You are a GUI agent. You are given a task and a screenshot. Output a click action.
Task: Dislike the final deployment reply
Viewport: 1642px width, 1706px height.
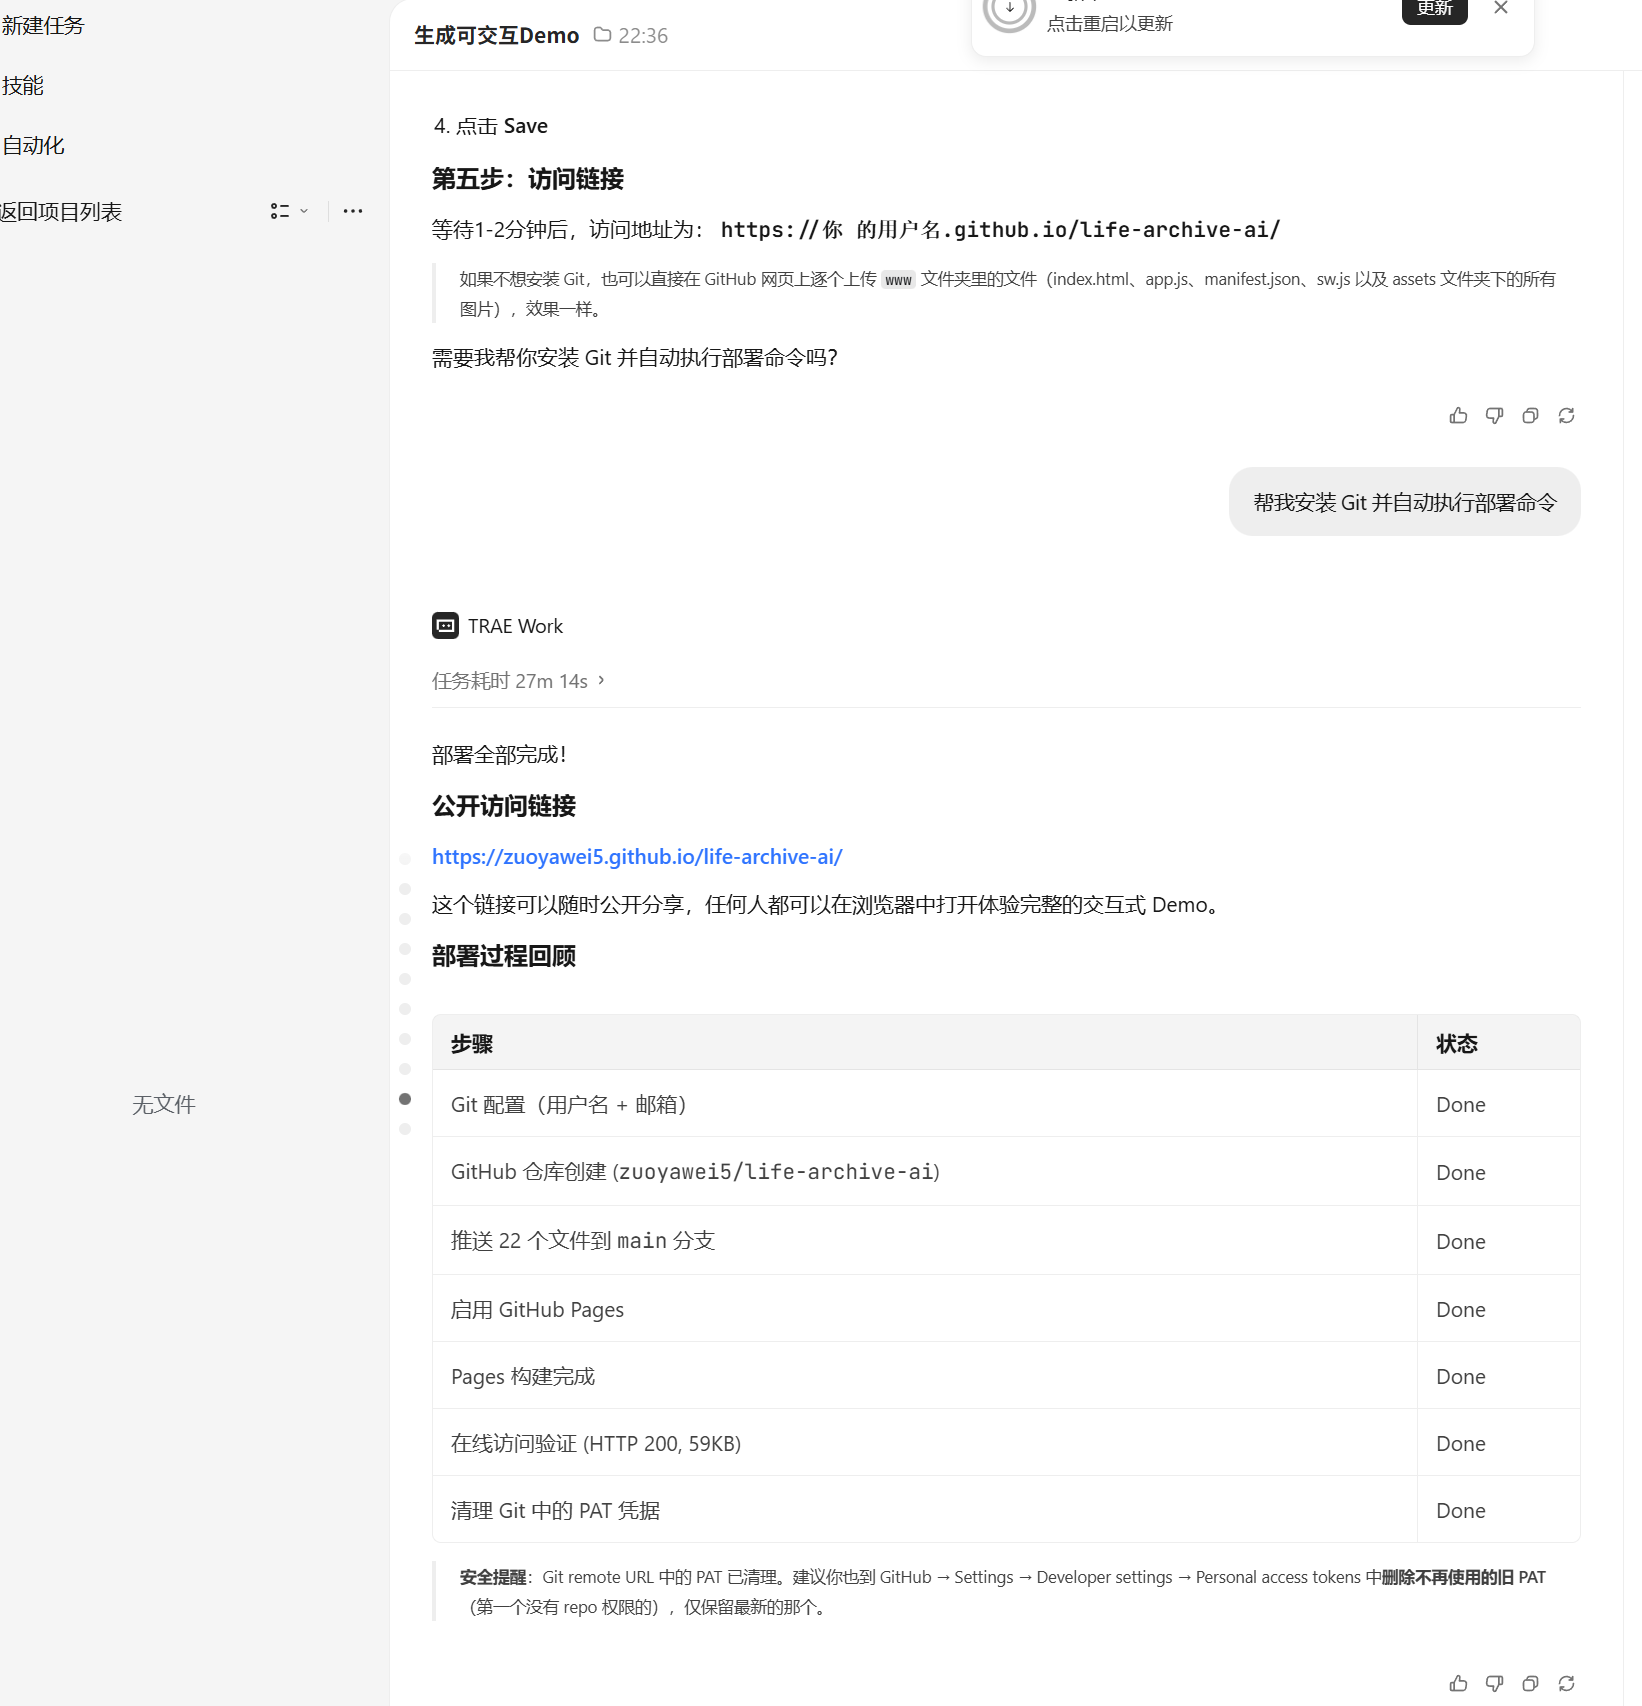pos(1494,1684)
